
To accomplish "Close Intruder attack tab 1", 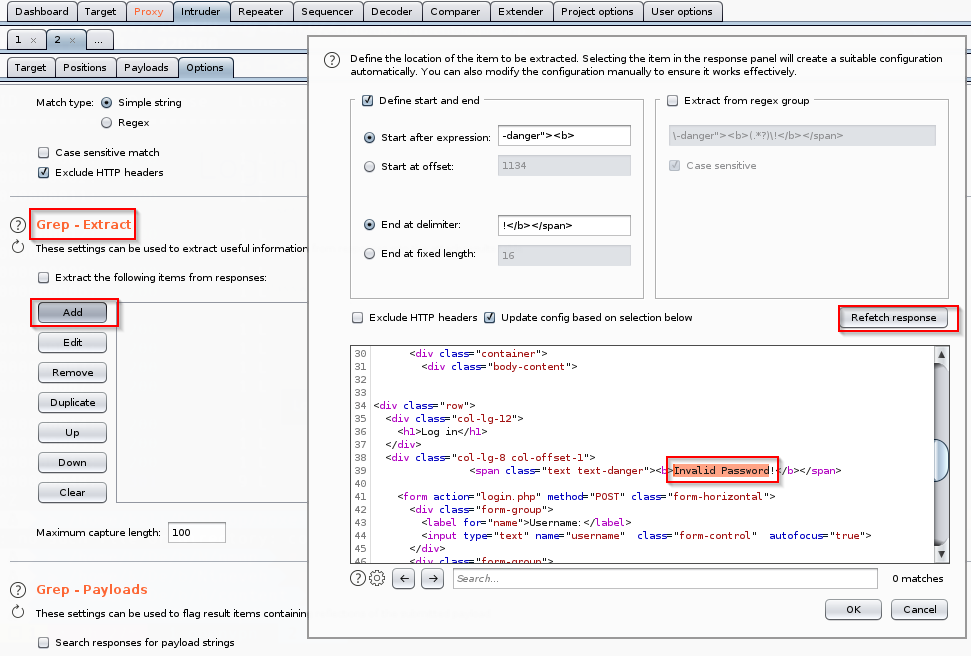I will [x=33, y=40].
